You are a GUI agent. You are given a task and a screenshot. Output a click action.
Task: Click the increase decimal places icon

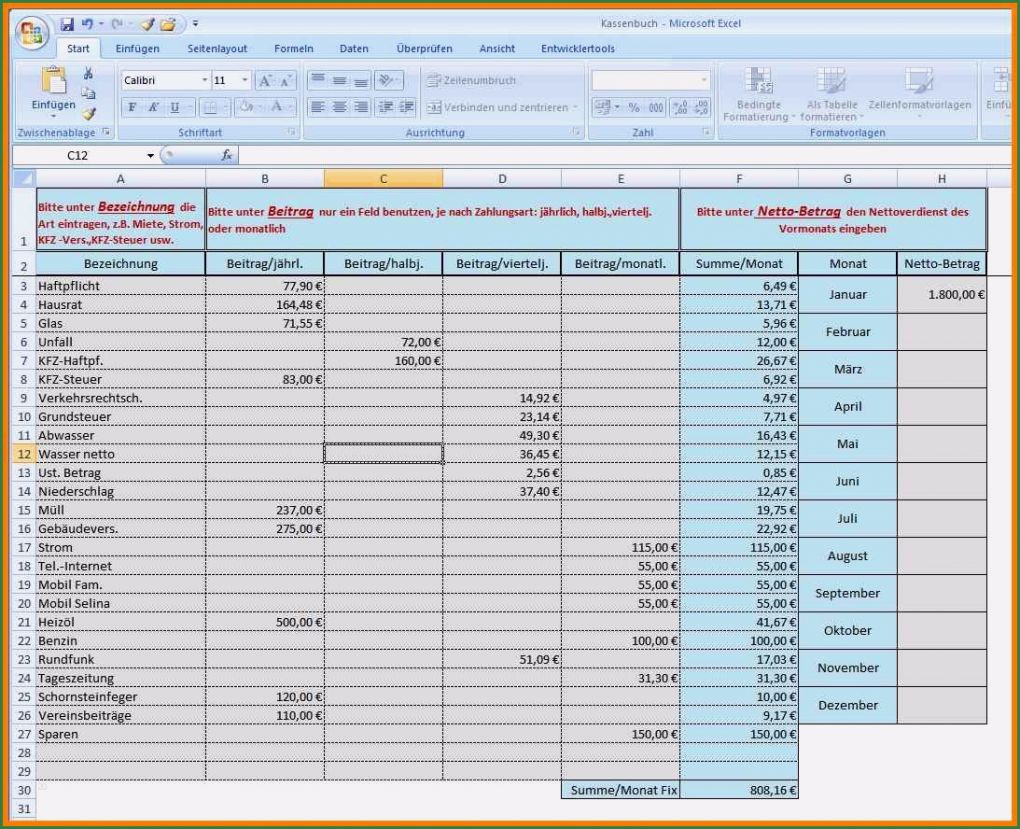tap(679, 107)
